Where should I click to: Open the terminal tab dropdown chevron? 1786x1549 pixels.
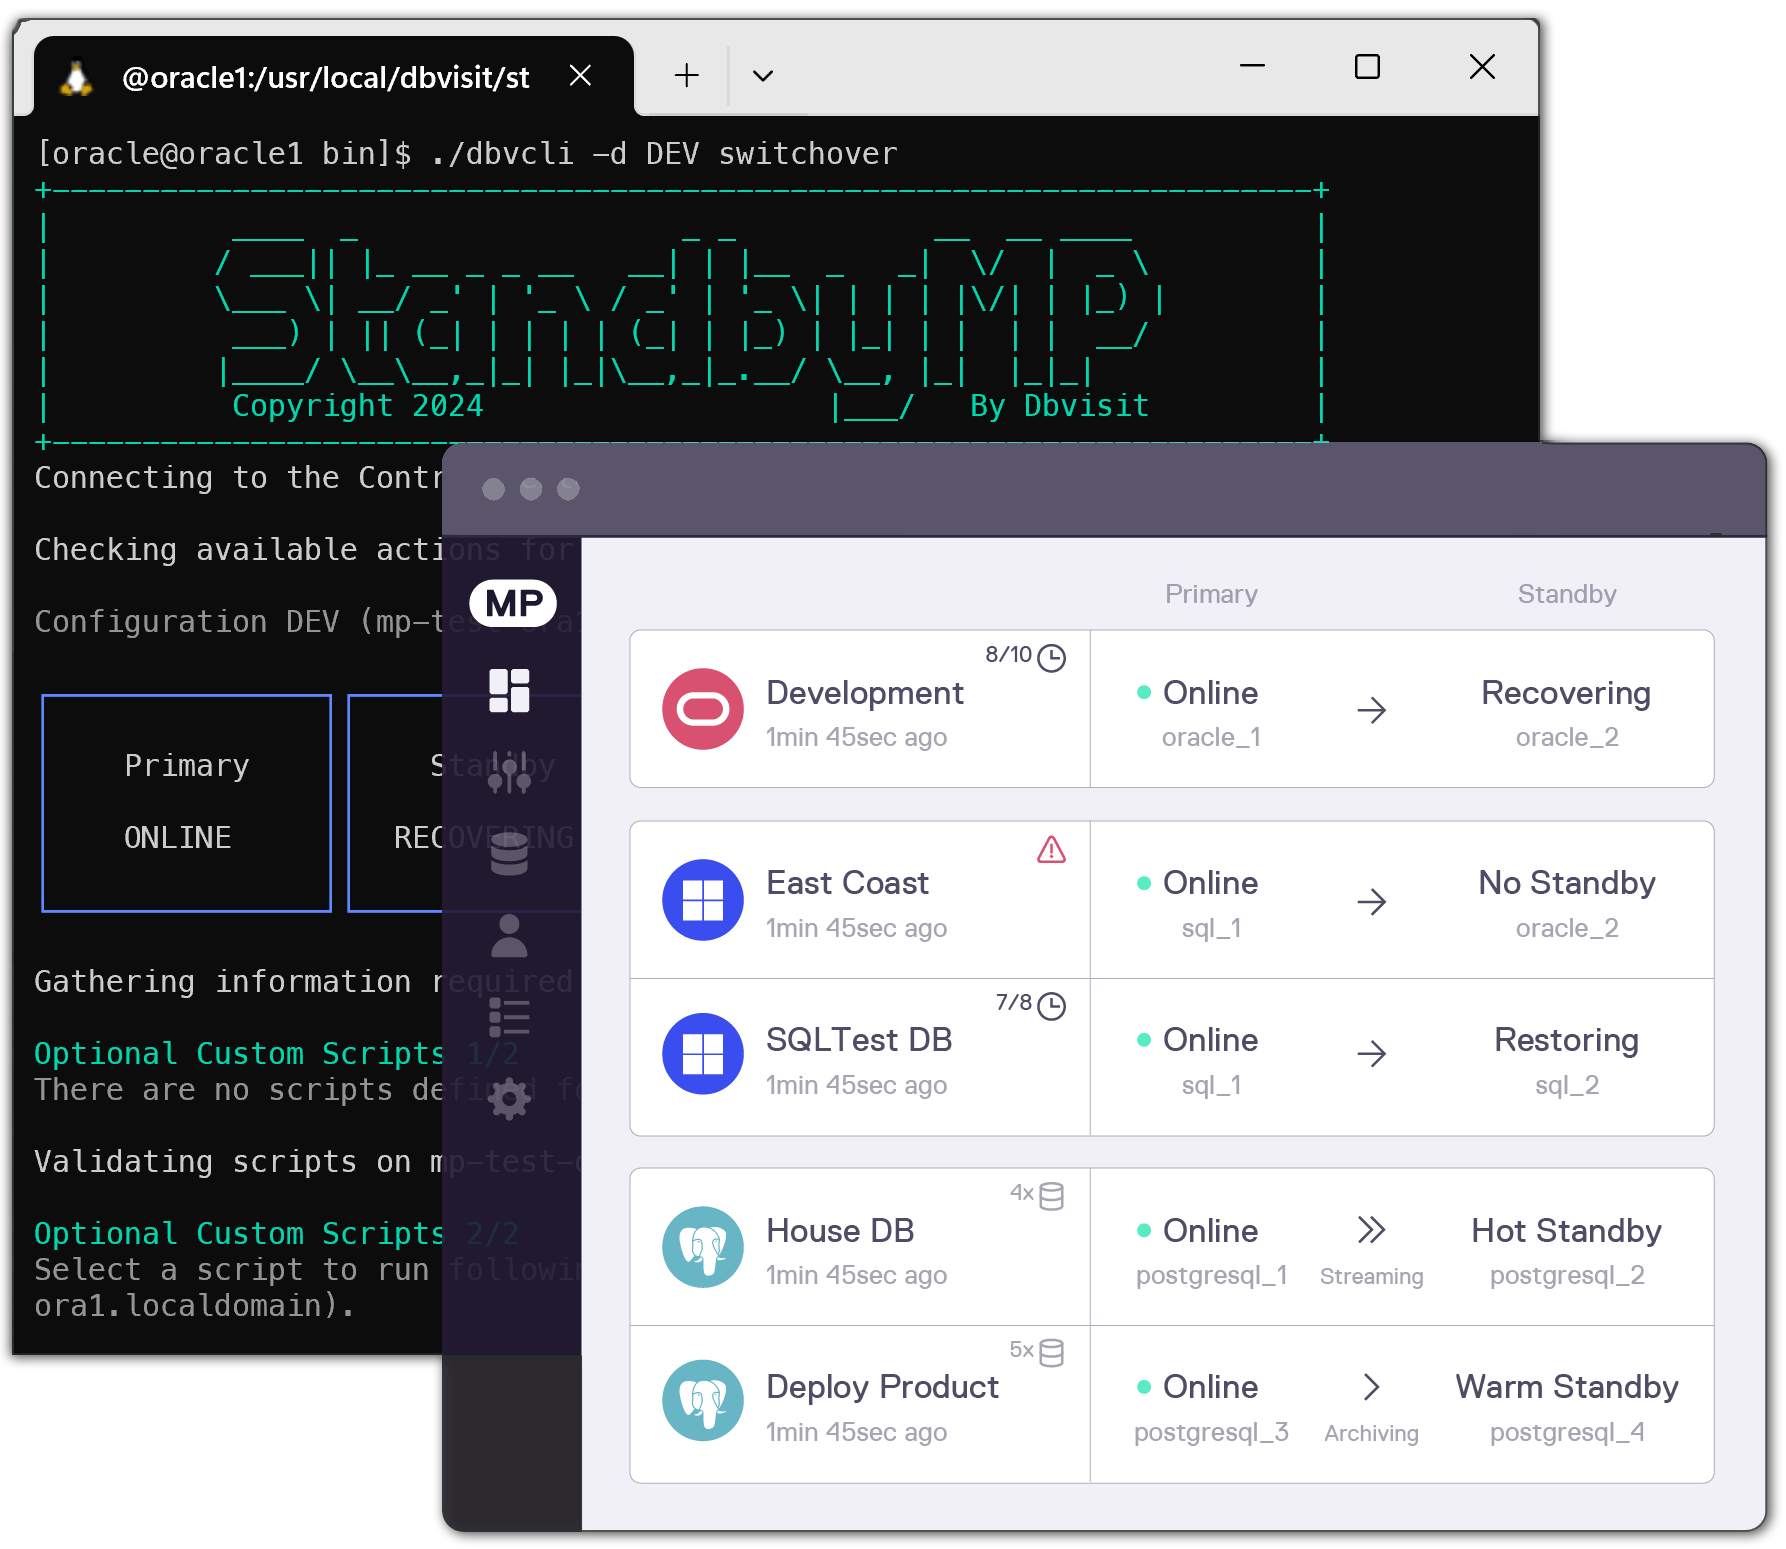(x=763, y=76)
